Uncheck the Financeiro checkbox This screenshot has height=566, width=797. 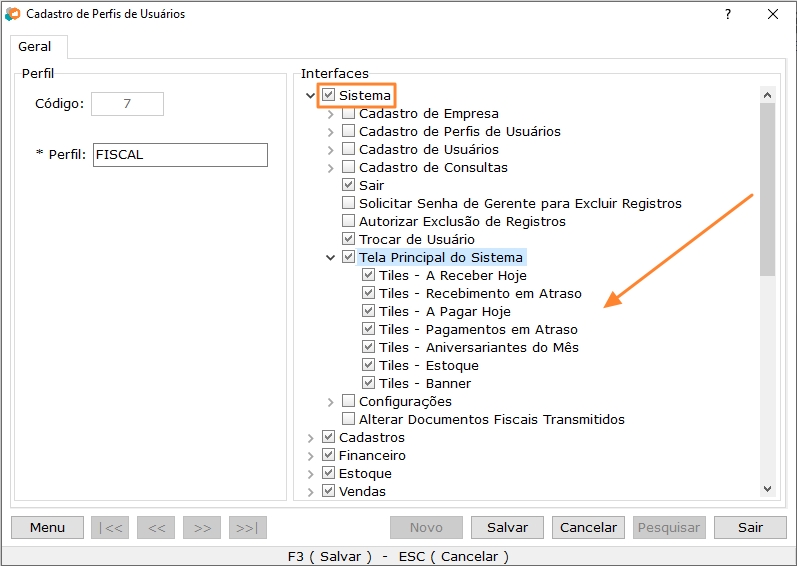(x=328, y=455)
